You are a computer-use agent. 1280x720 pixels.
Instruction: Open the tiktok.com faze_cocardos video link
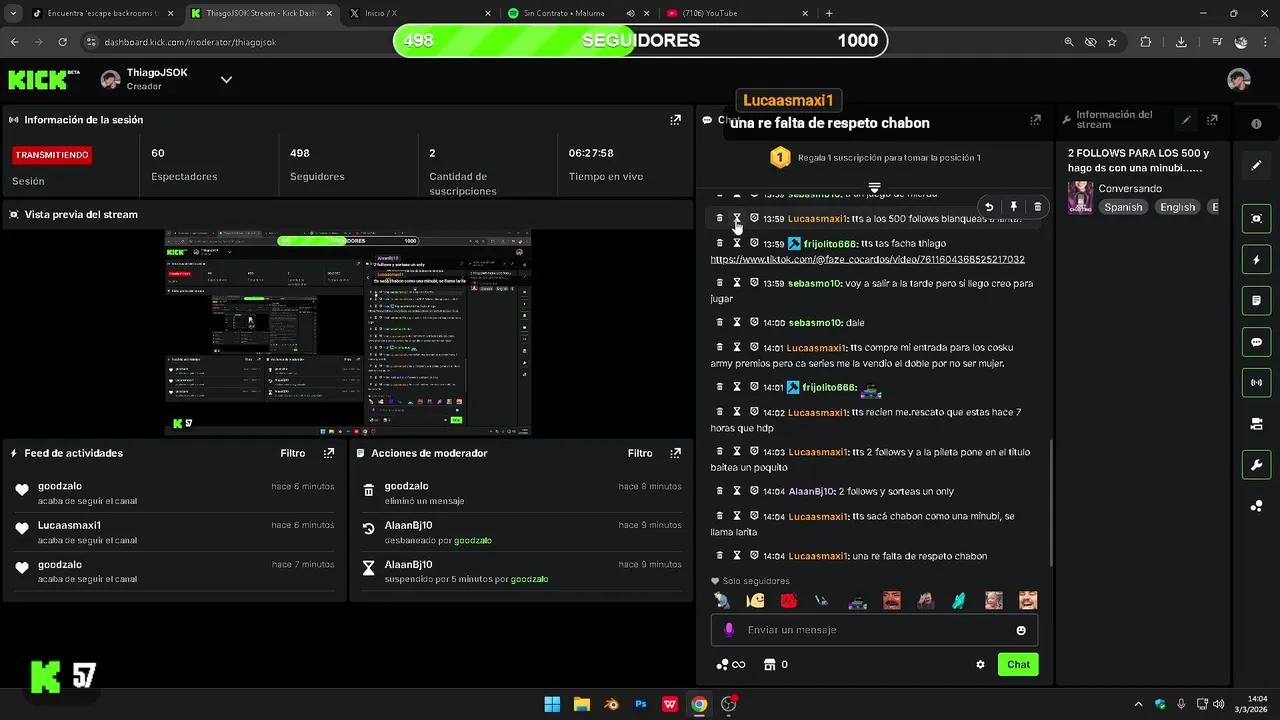[x=867, y=259]
